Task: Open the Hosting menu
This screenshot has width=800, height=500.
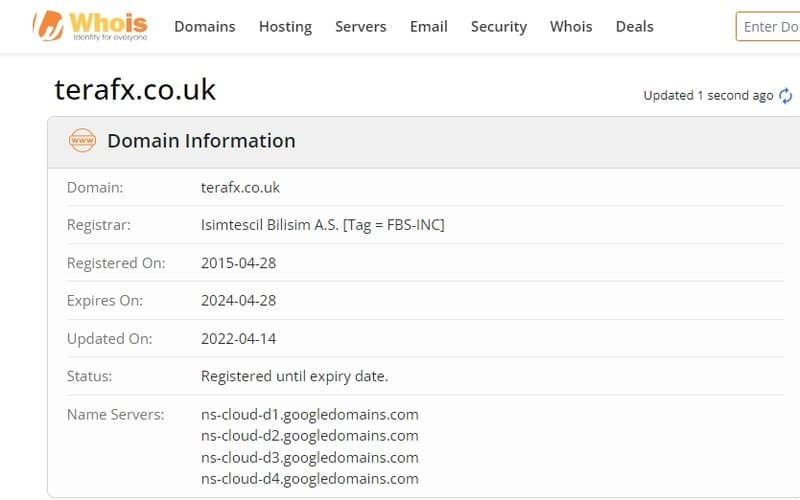Action: [285, 27]
